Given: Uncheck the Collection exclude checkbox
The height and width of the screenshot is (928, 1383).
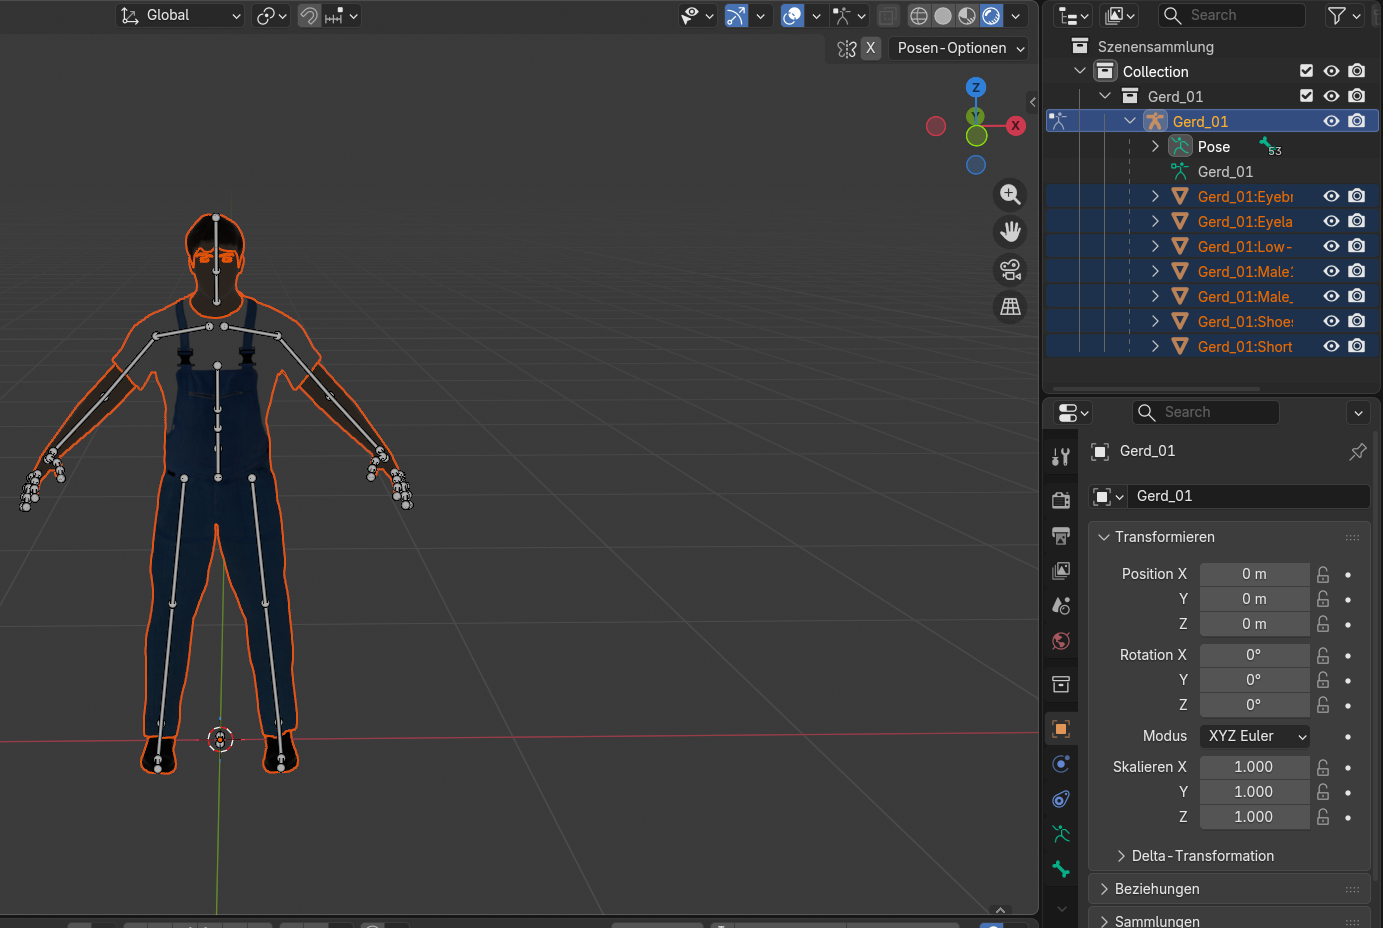Looking at the screenshot, I should click(1306, 71).
